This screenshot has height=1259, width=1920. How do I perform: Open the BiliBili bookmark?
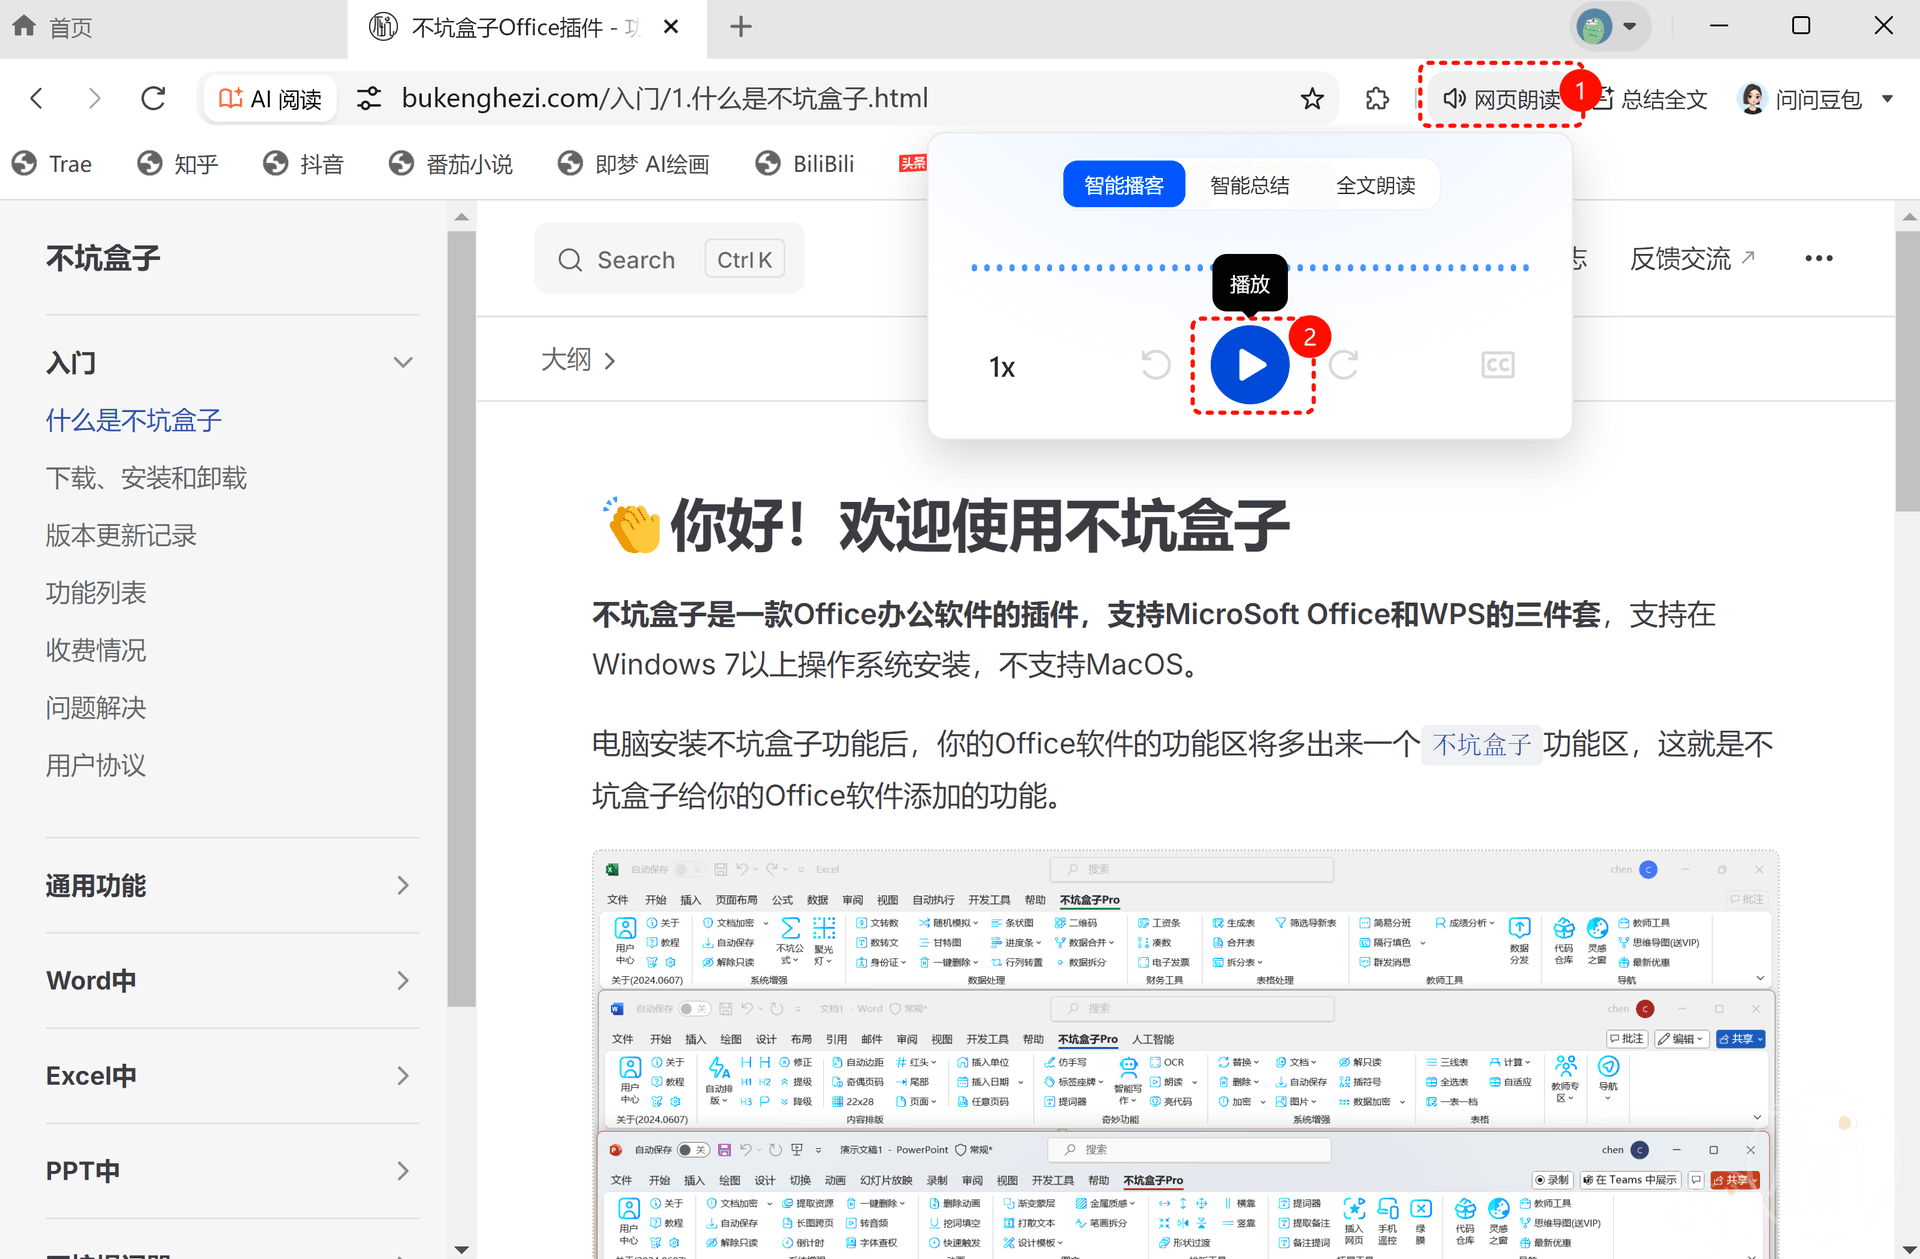point(806,164)
